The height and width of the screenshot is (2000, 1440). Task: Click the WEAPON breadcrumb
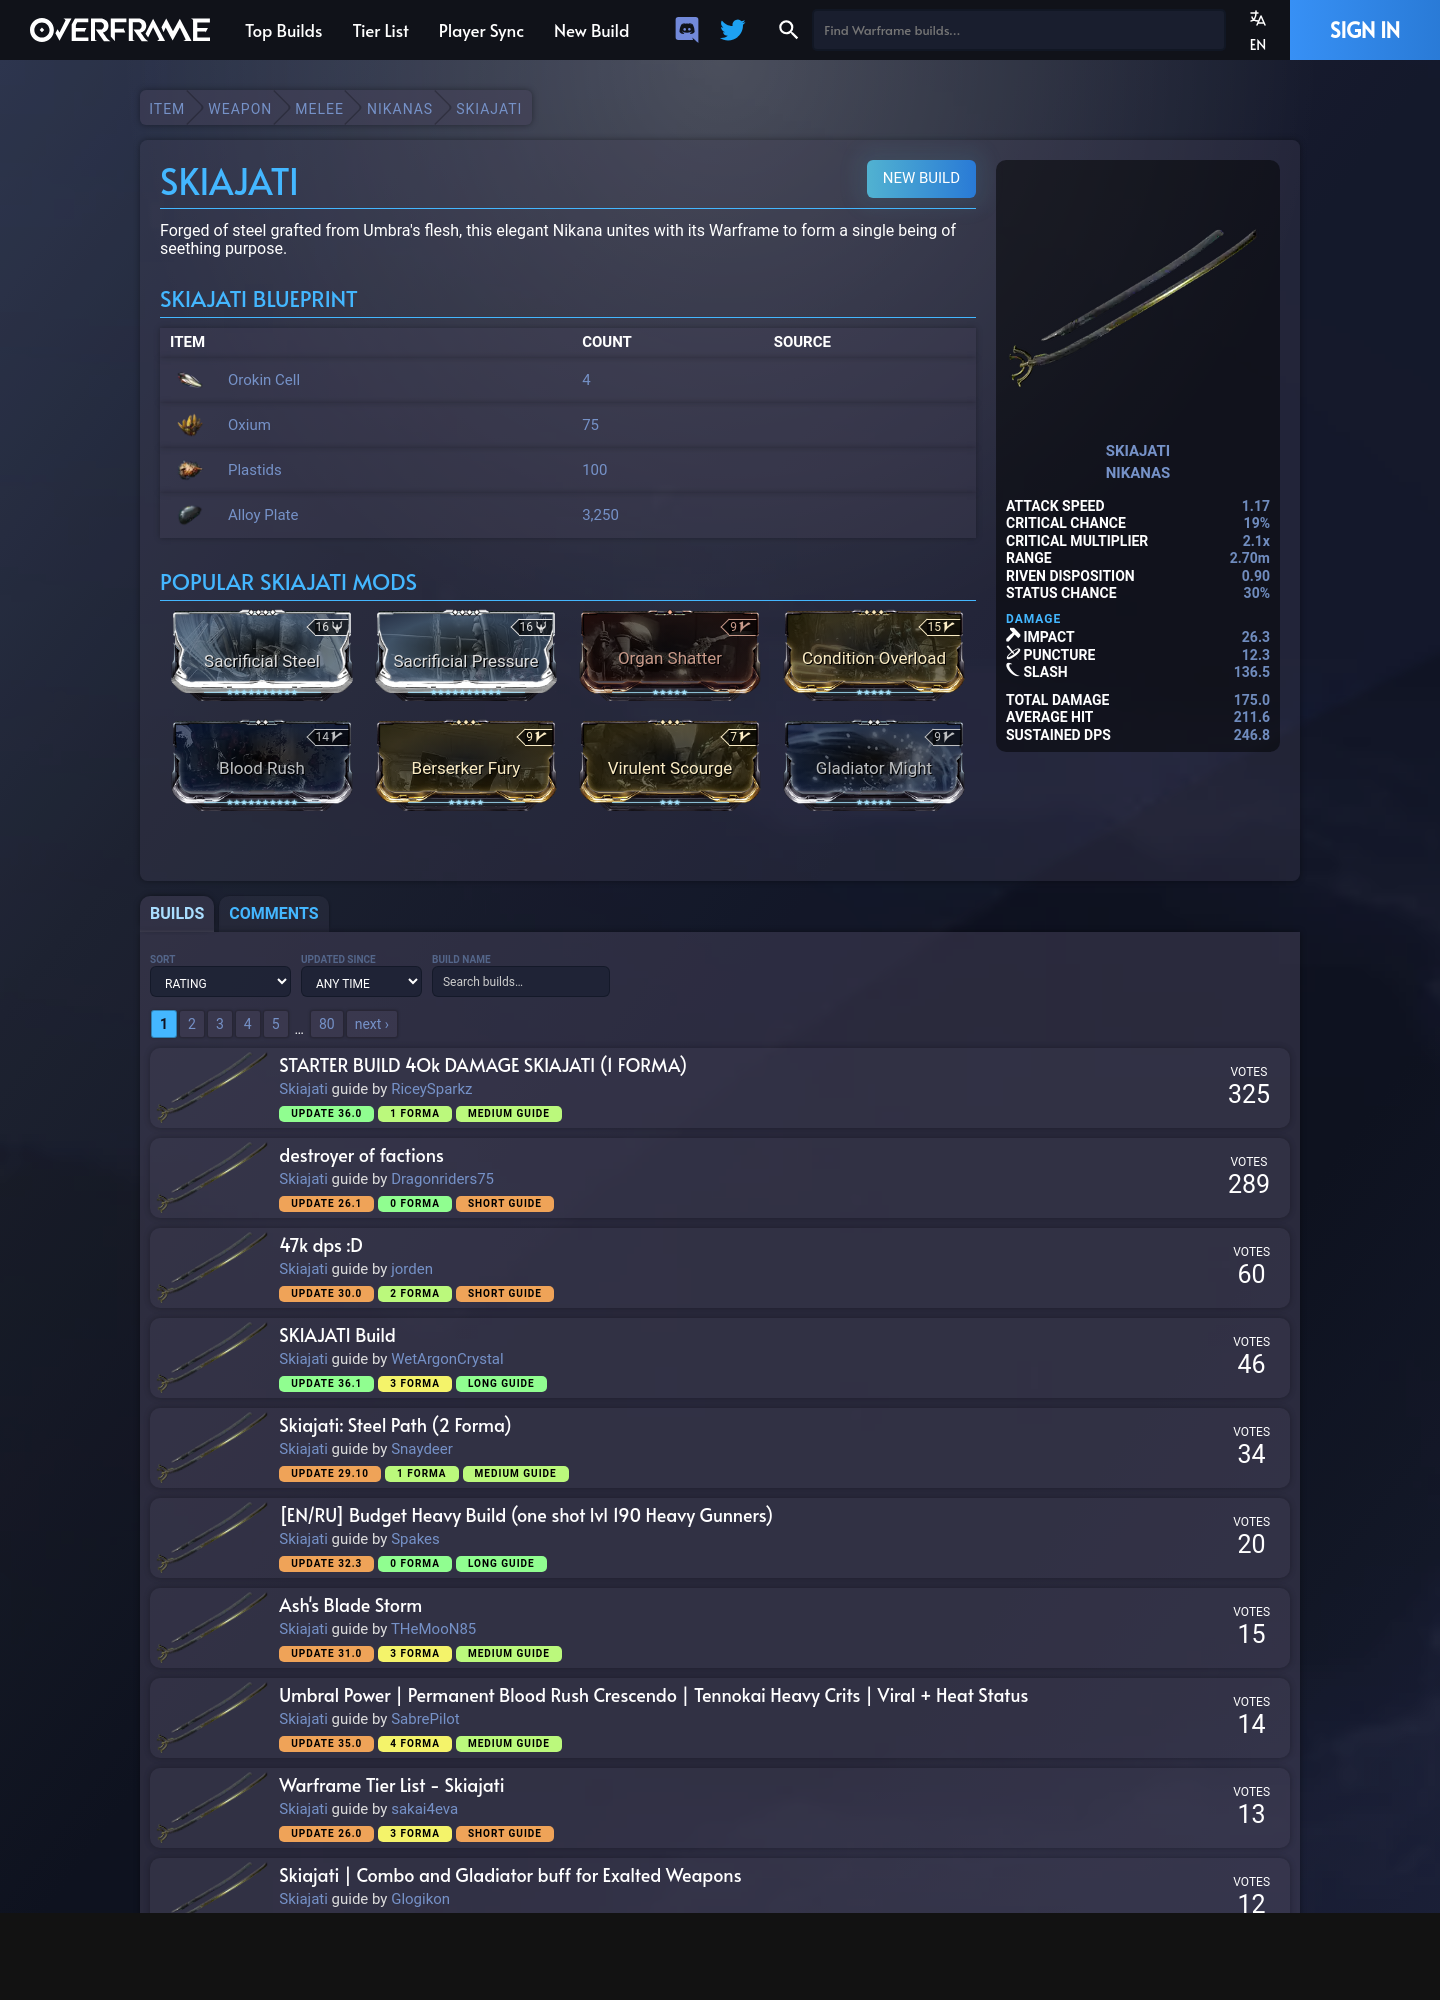click(x=240, y=109)
